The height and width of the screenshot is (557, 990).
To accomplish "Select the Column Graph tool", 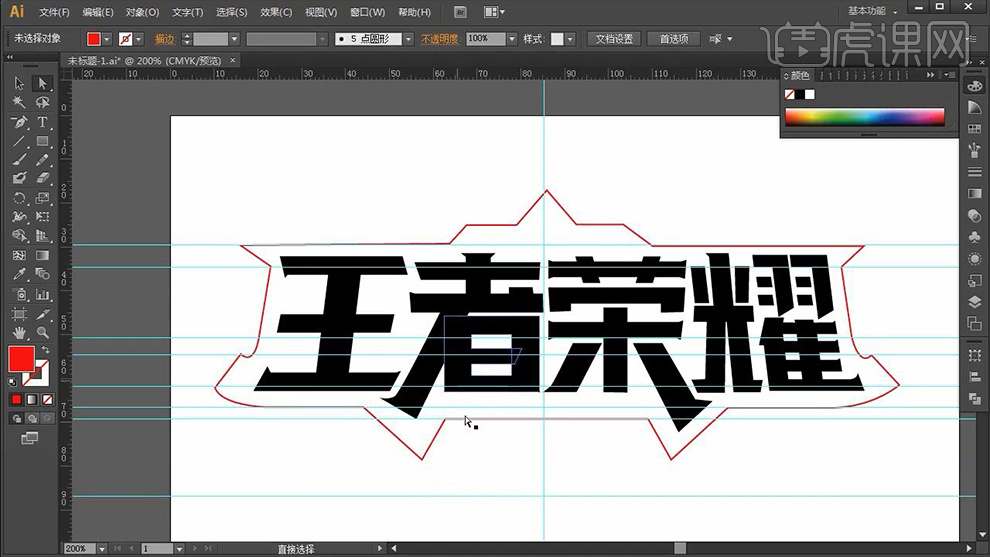I will (x=42, y=294).
